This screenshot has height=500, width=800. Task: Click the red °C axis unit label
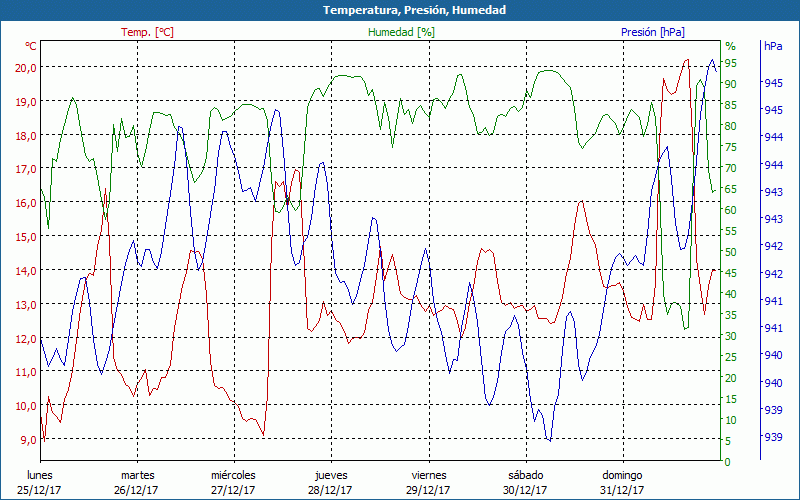pos(31,46)
